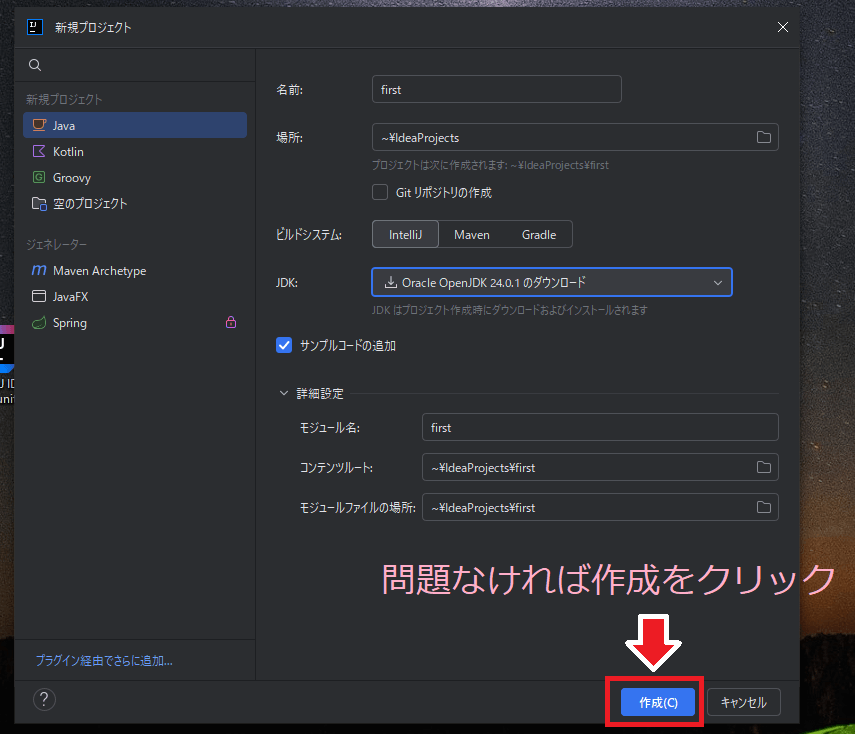
Task: Enable Git リポジトリの作成 checkbox
Action: (380, 192)
